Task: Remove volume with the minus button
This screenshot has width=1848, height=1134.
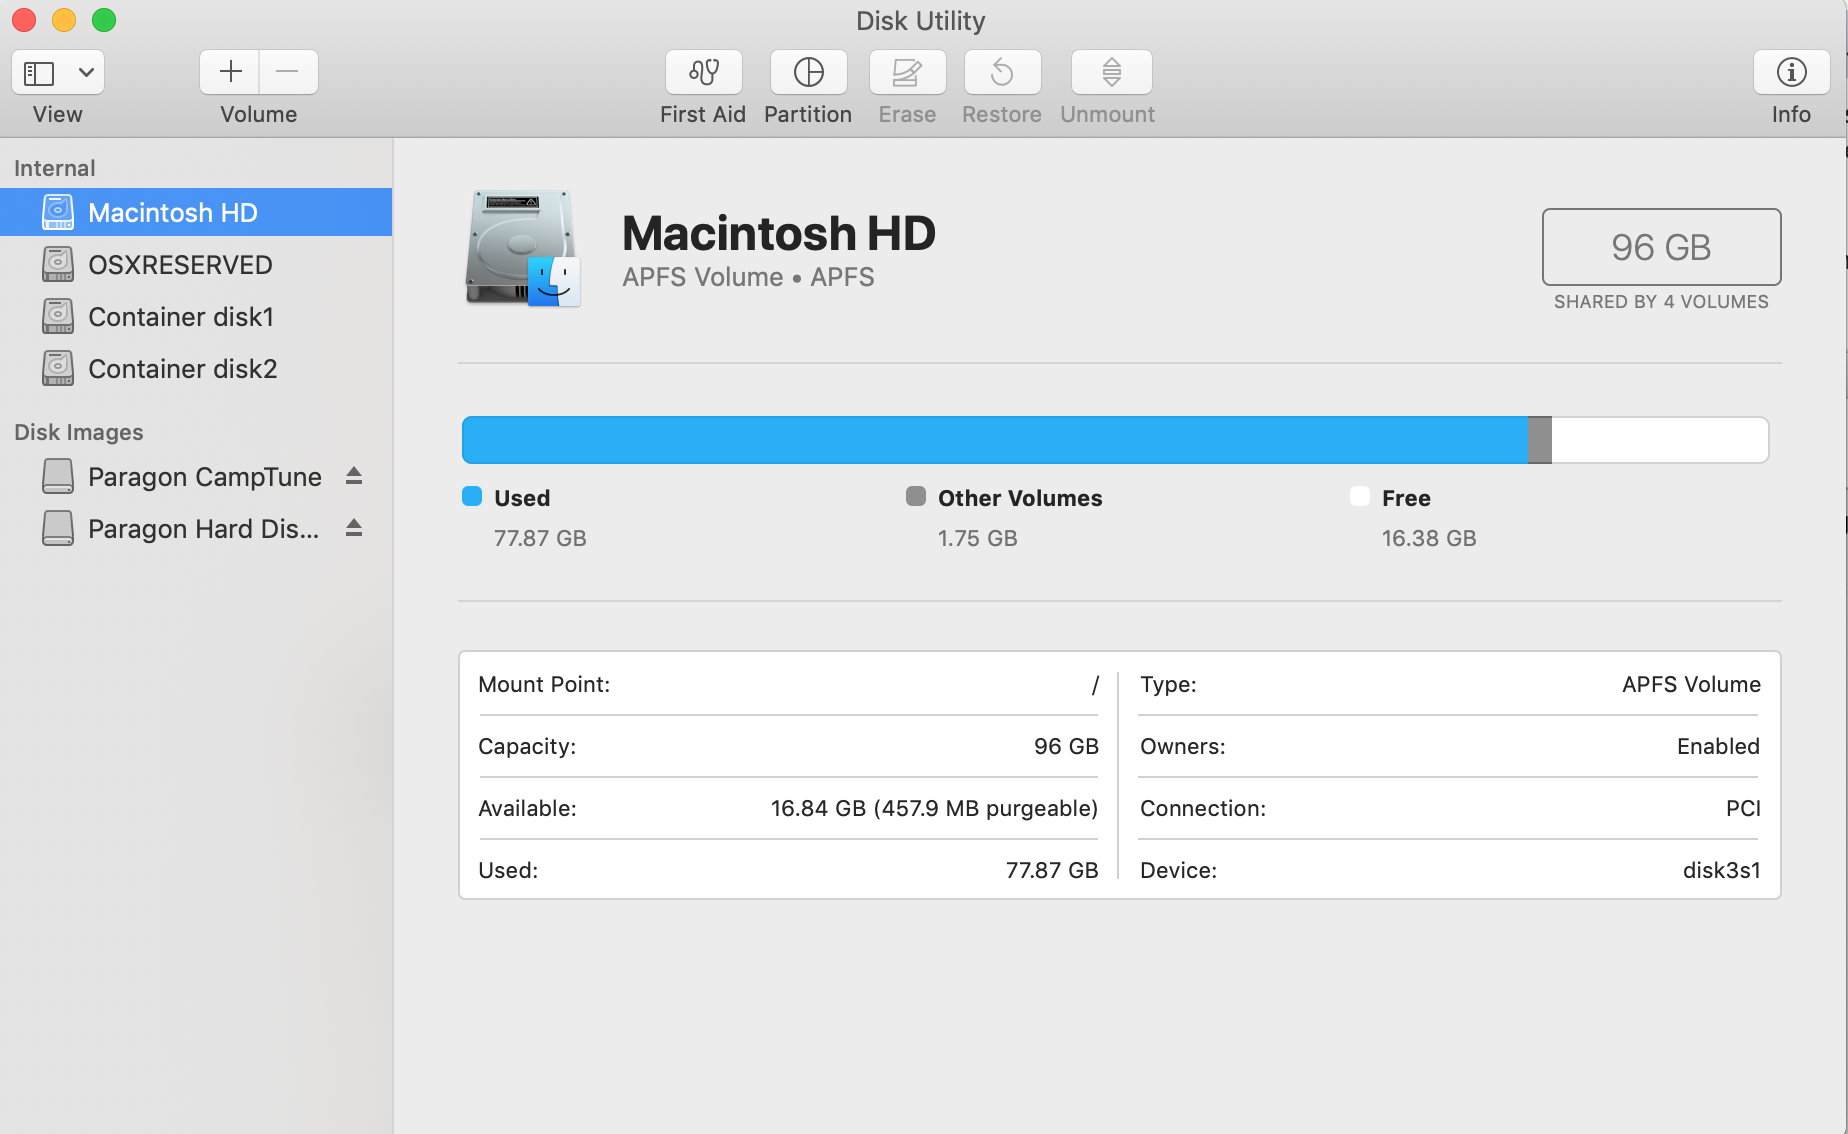Action: (288, 72)
